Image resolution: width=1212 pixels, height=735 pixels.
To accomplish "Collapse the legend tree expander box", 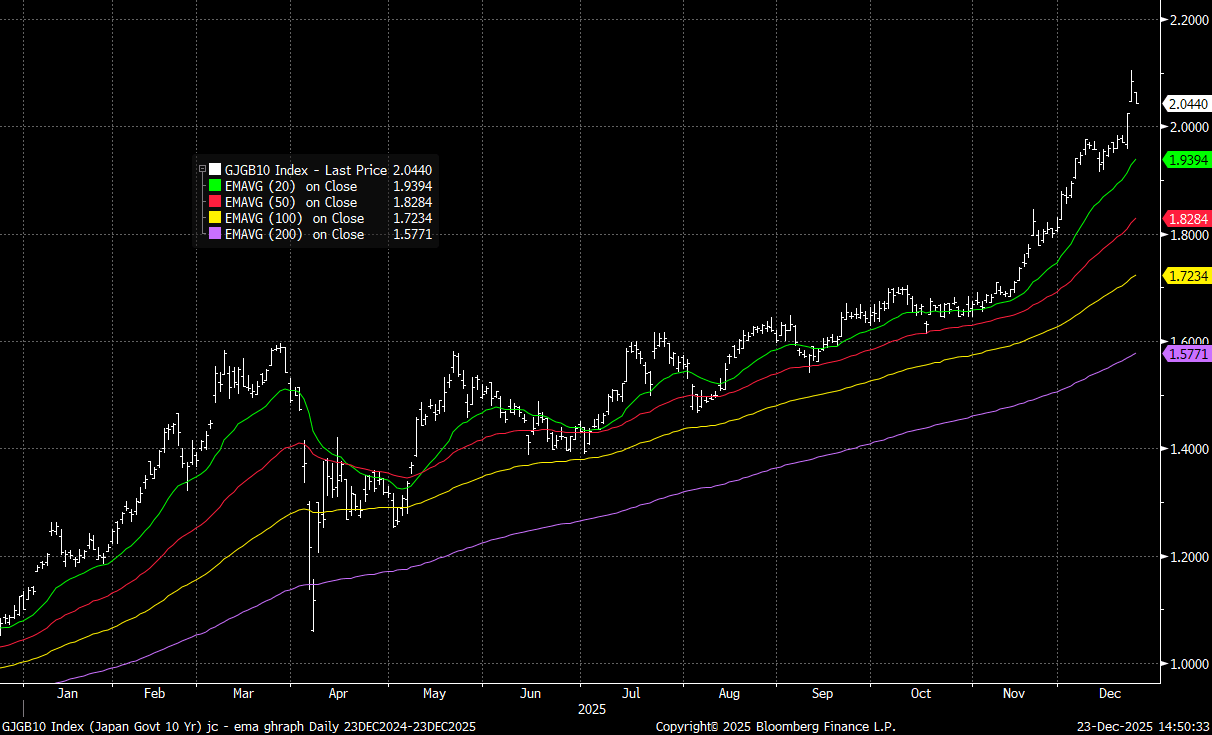I will point(203,170).
